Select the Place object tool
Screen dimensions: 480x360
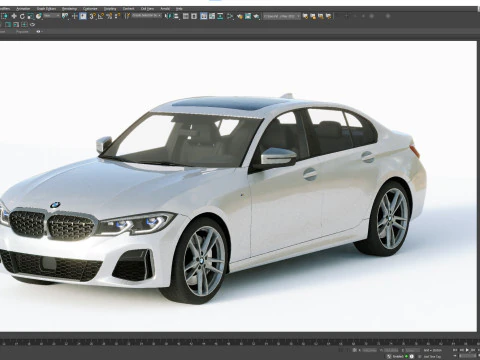click(x=39, y=16)
